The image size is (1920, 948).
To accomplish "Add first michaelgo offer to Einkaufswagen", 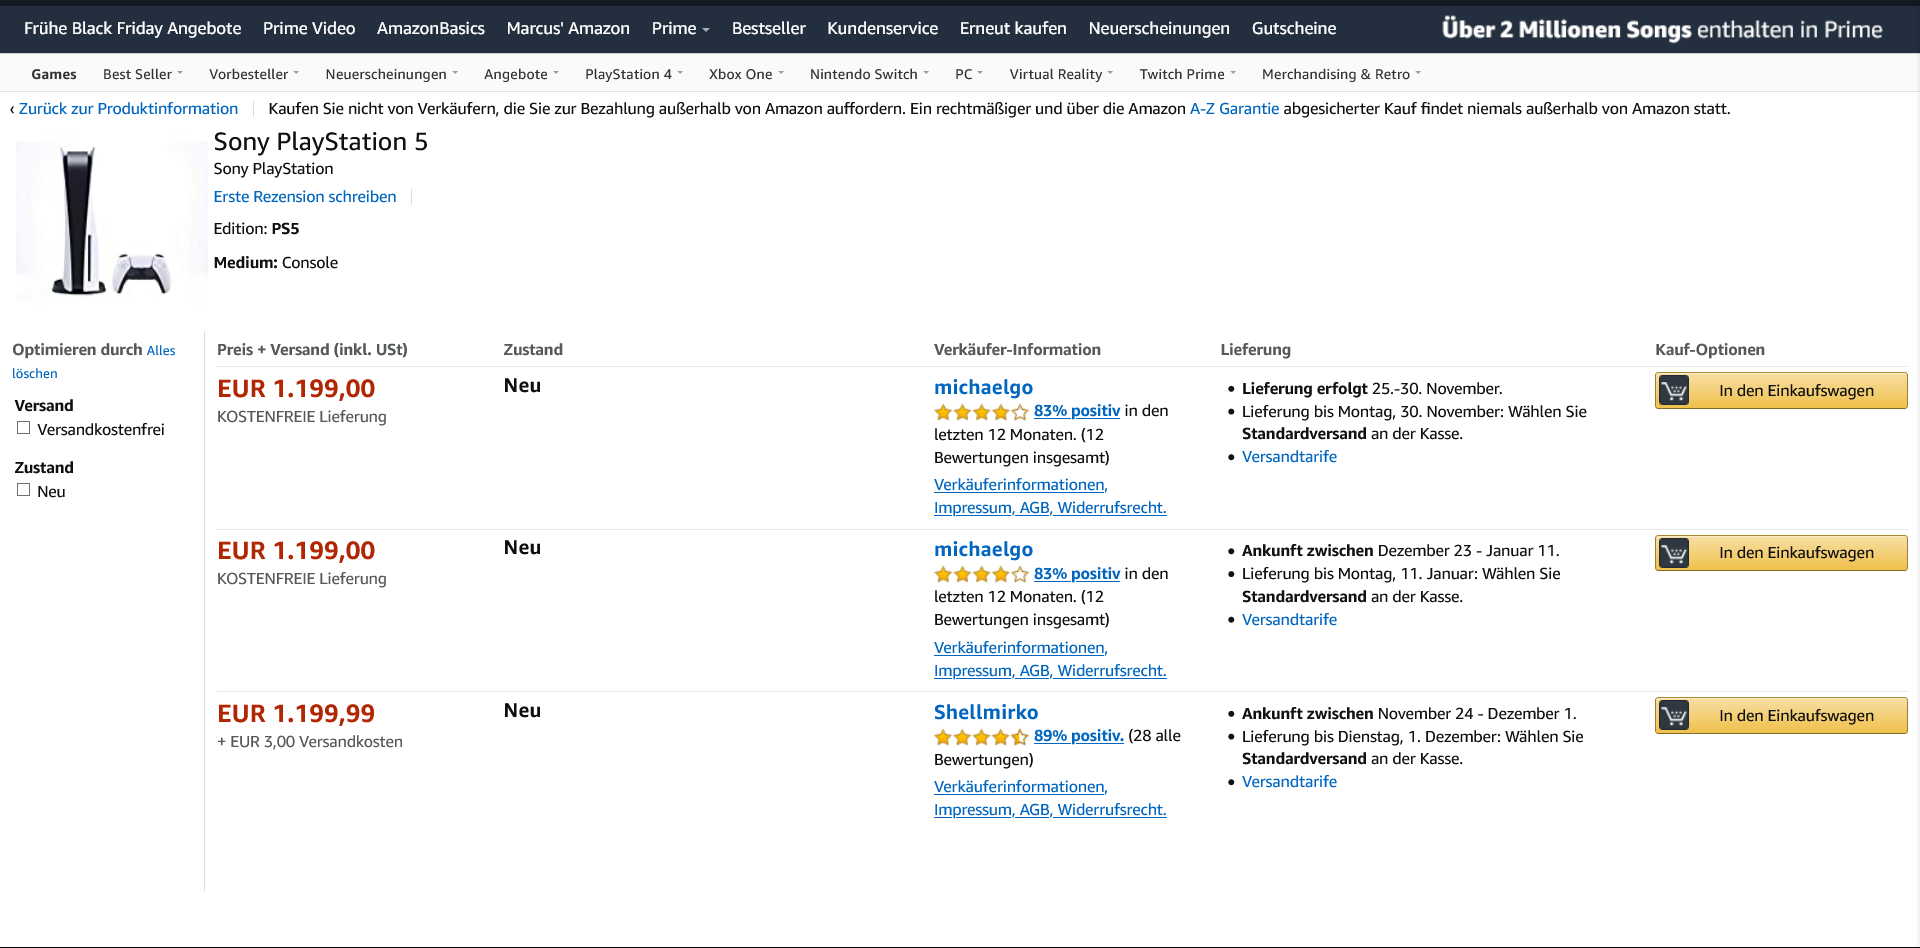I will click(x=1781, y=390).
